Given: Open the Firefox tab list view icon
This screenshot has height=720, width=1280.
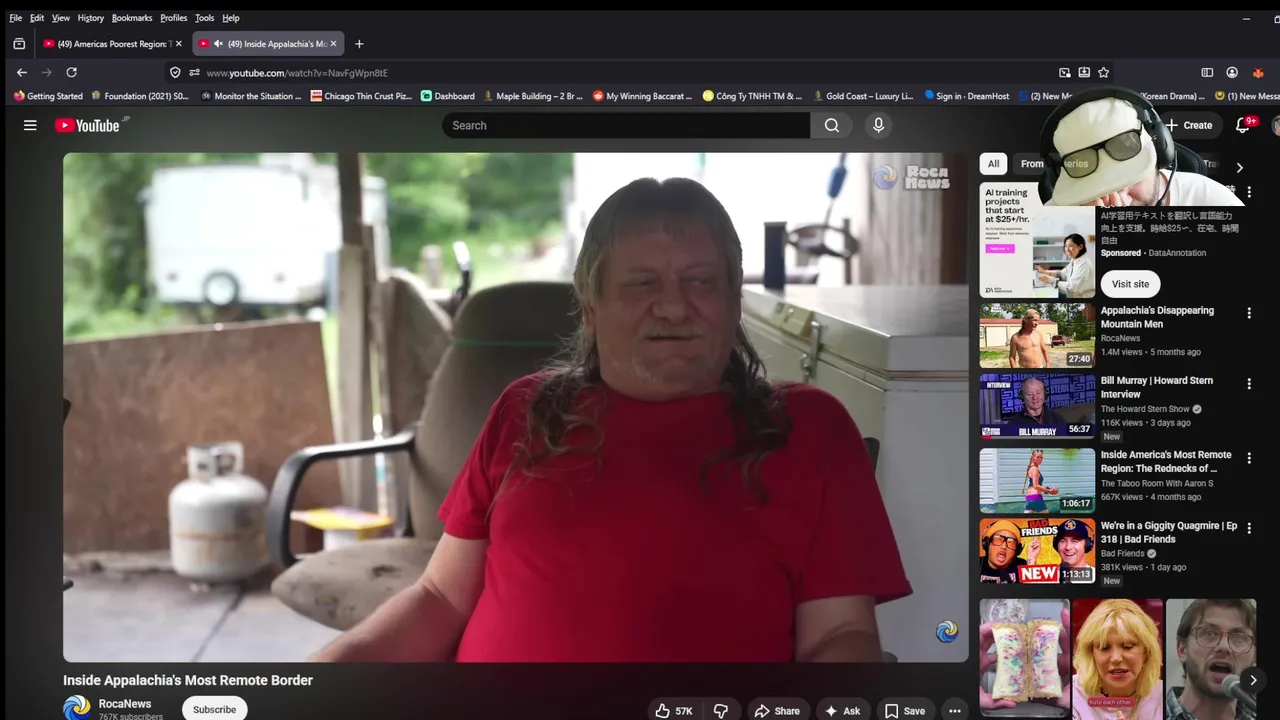Looking at the screenshot, I should click(19, 44).
